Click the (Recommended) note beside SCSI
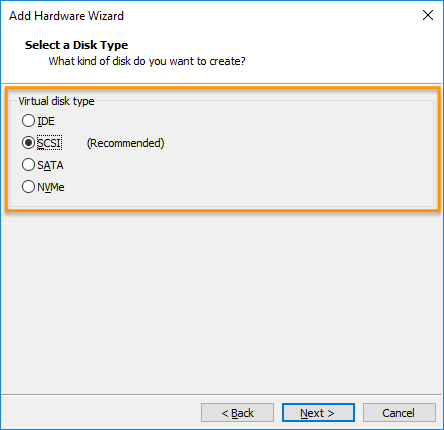 pyautogui.click(x=126, y=143)
